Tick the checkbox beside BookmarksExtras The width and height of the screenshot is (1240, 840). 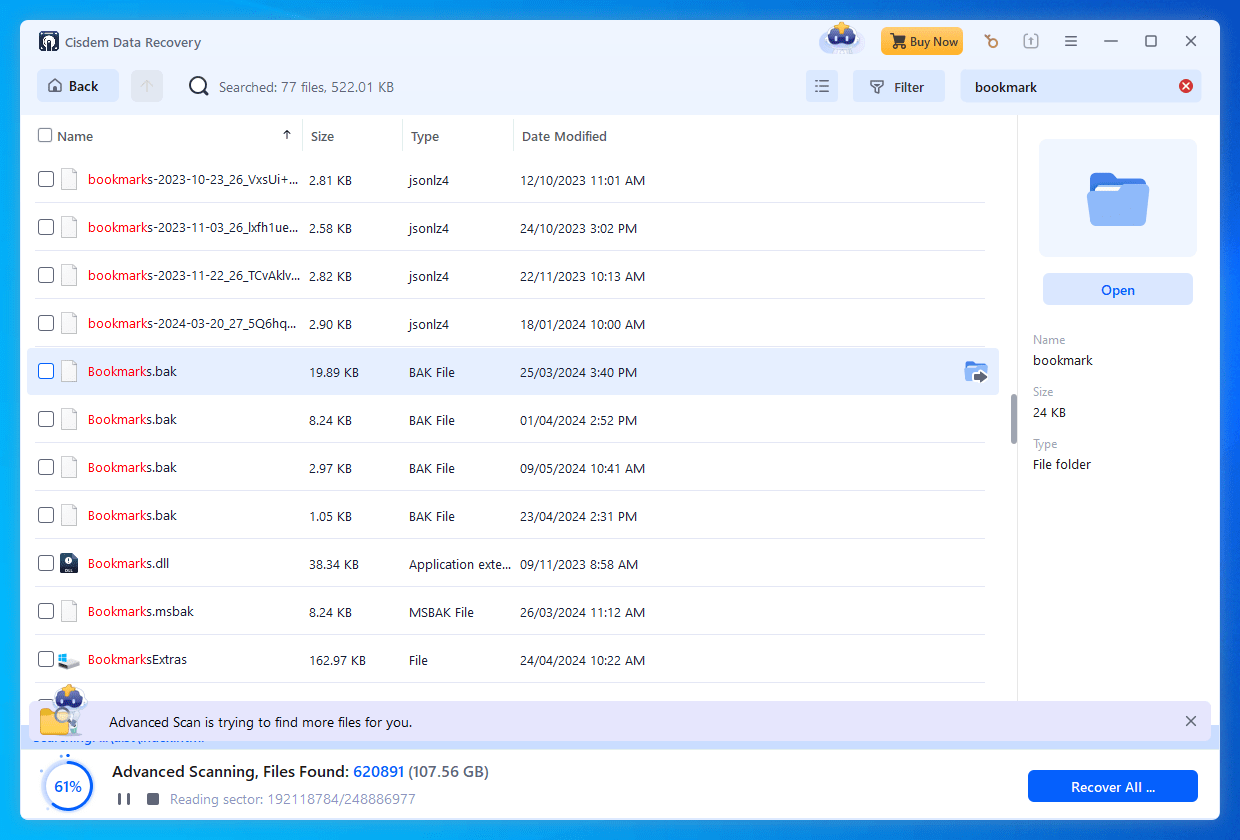[45, 659]
